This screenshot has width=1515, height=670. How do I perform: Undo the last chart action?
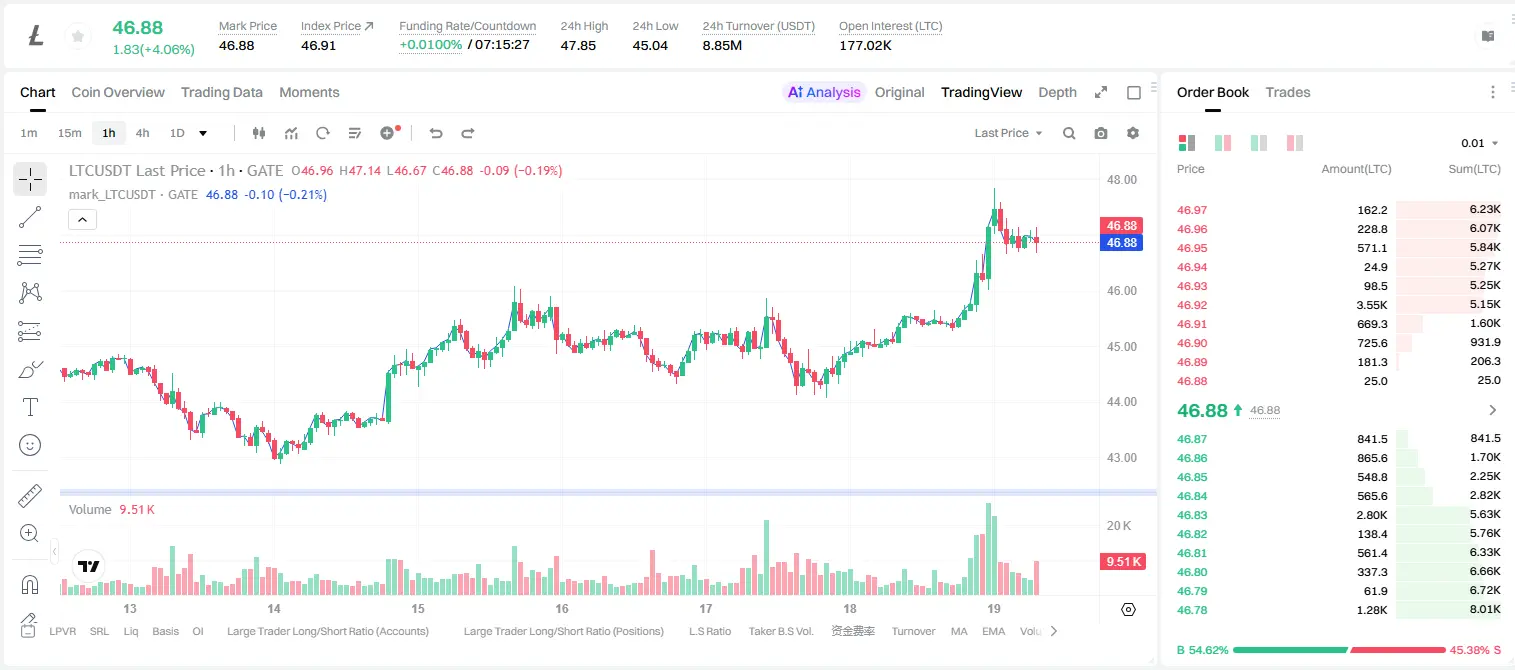point(436,133)
